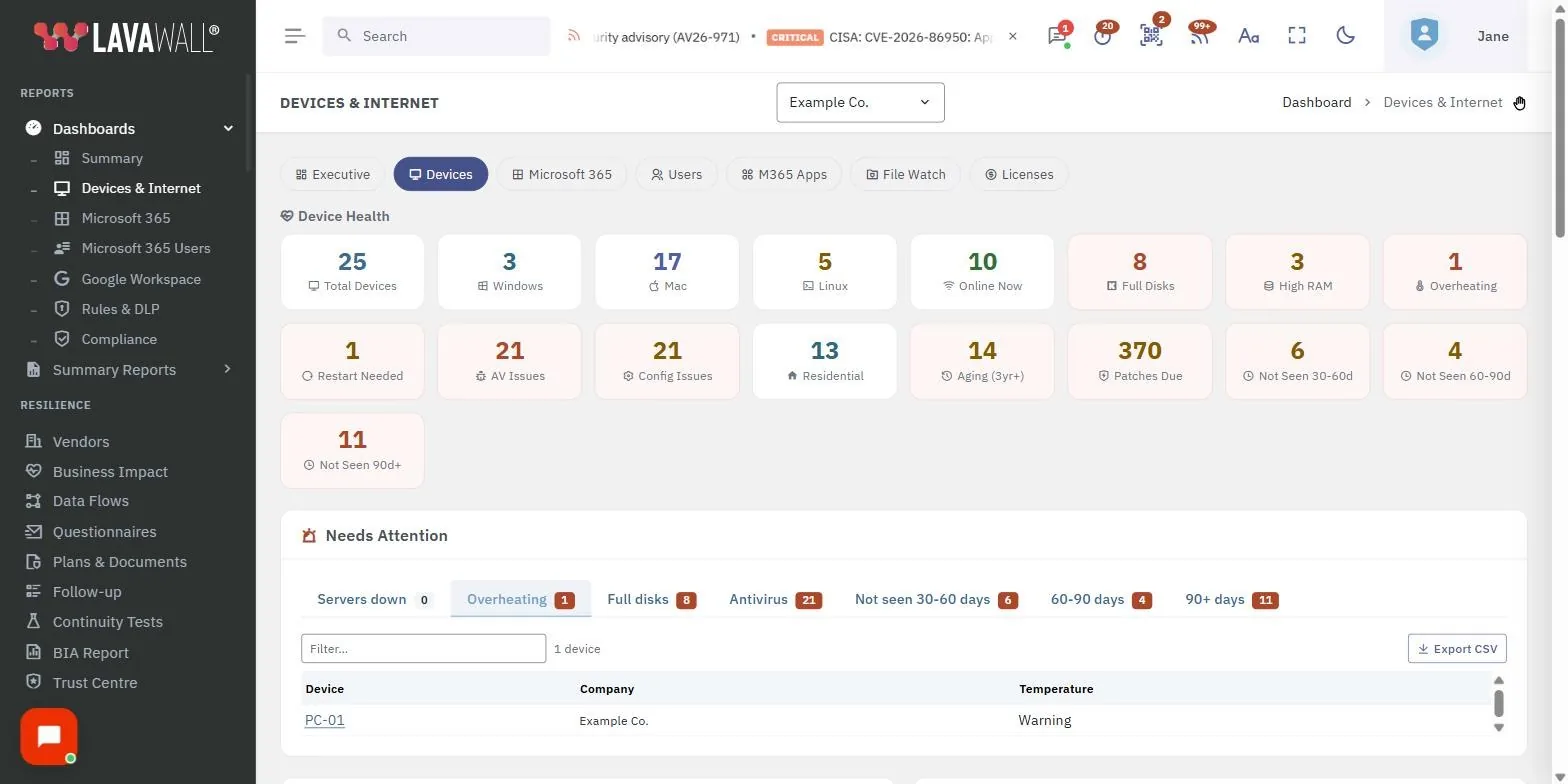Viewport: 1568px width, 784px height.
Task: Enter fullscreen mode via the expand icon
Action: 1297,36
